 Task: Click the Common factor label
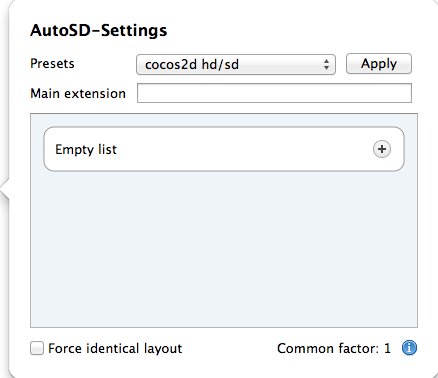328,349
